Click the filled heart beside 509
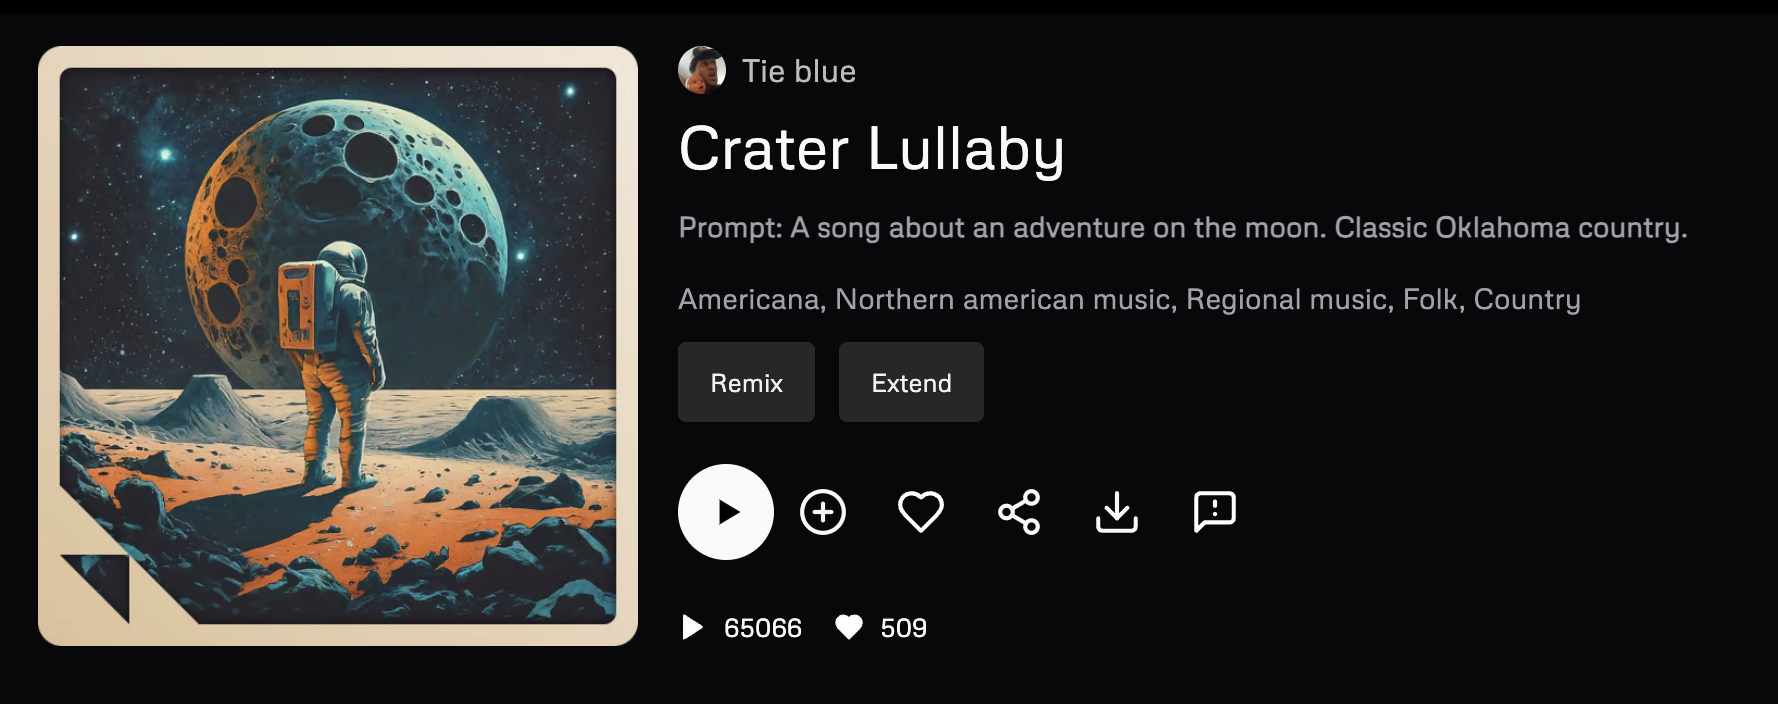Screen dimensions: 1778x704 click(x=849, y=627)
